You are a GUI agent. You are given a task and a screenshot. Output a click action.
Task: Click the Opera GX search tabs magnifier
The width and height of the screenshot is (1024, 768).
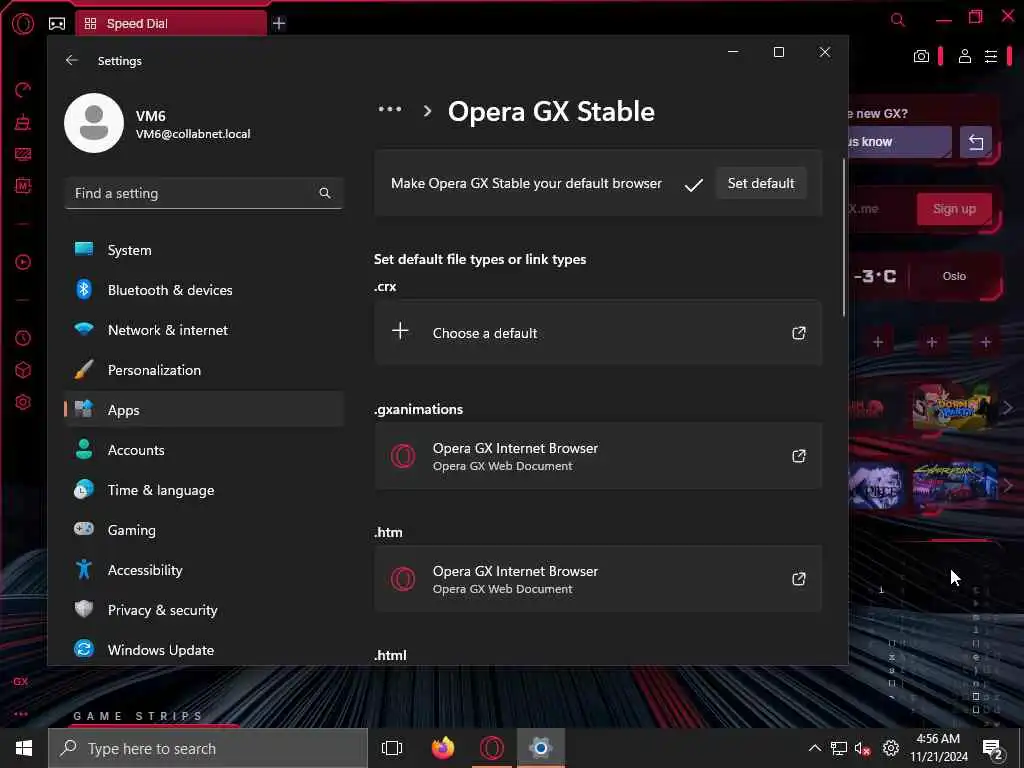(898, 20)
